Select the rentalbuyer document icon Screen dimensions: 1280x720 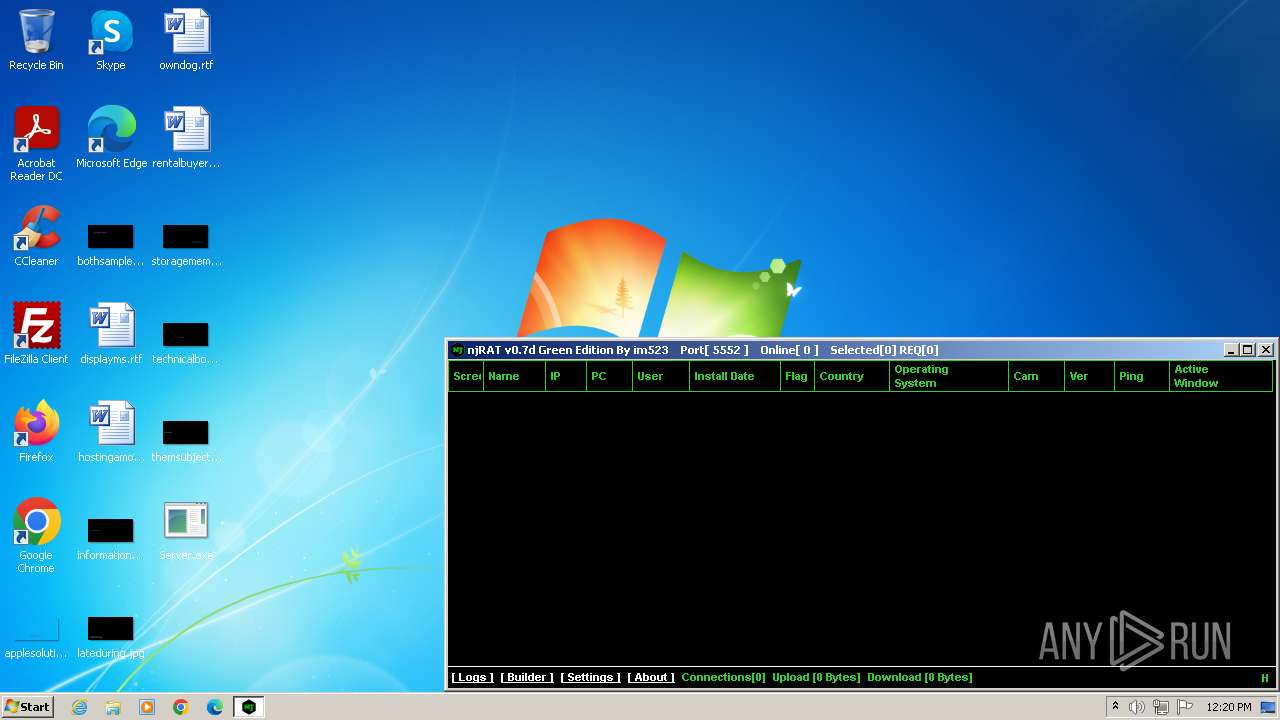tap(186, 138)
